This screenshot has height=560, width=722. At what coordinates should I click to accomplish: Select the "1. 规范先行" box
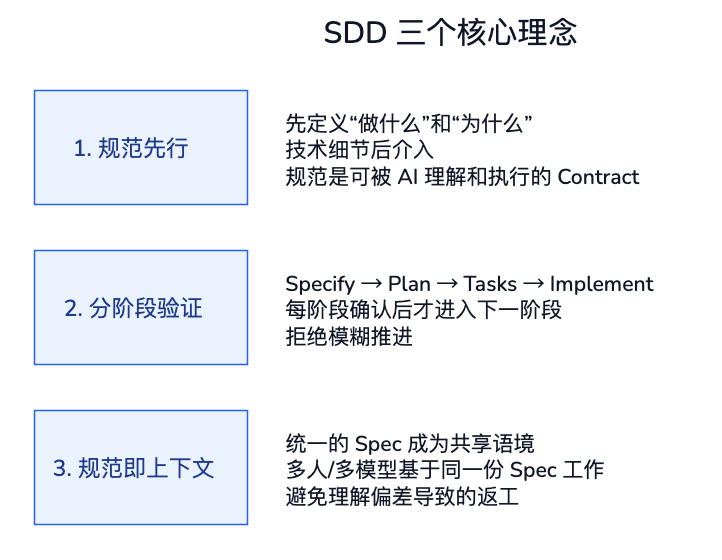coord(141,148)
